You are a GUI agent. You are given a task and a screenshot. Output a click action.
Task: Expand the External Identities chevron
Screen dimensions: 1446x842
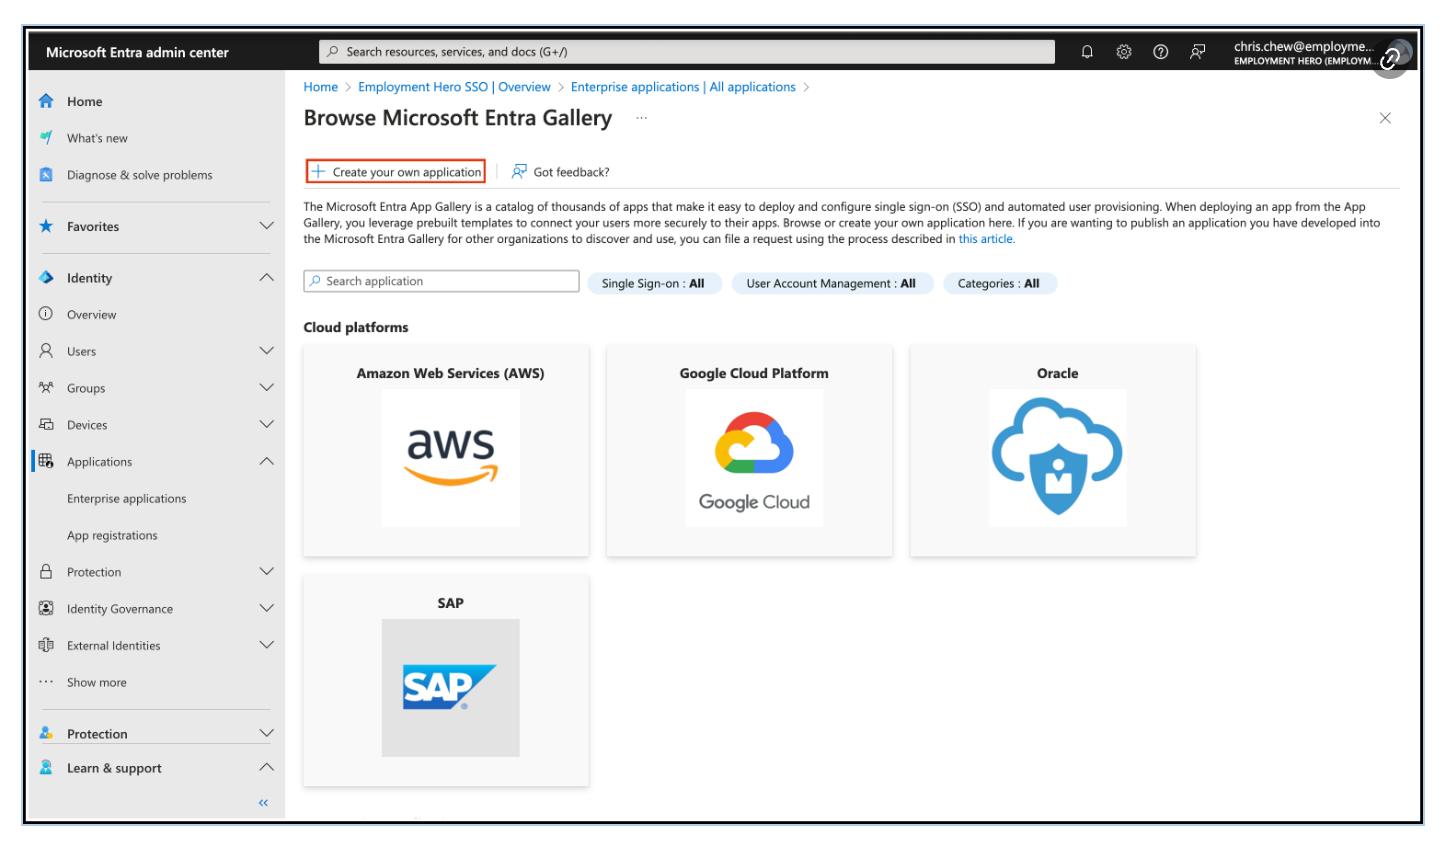point(266,645)
